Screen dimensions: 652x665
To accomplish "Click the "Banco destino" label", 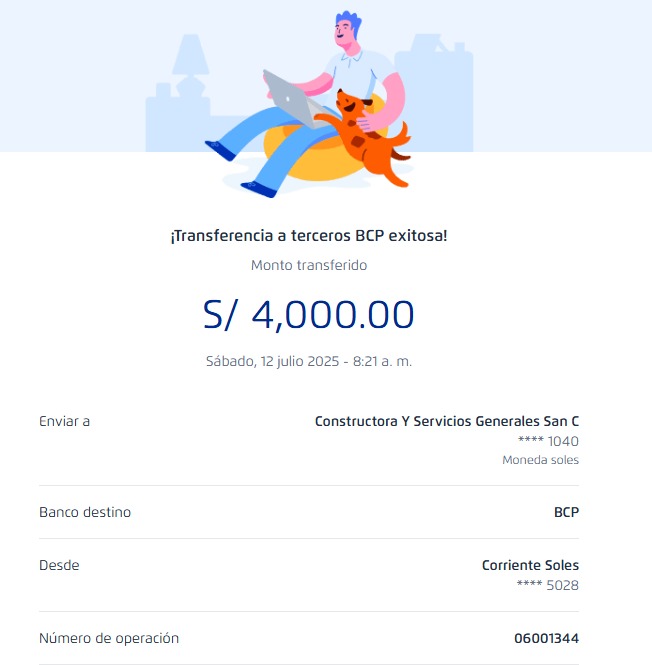I will 85,512.
